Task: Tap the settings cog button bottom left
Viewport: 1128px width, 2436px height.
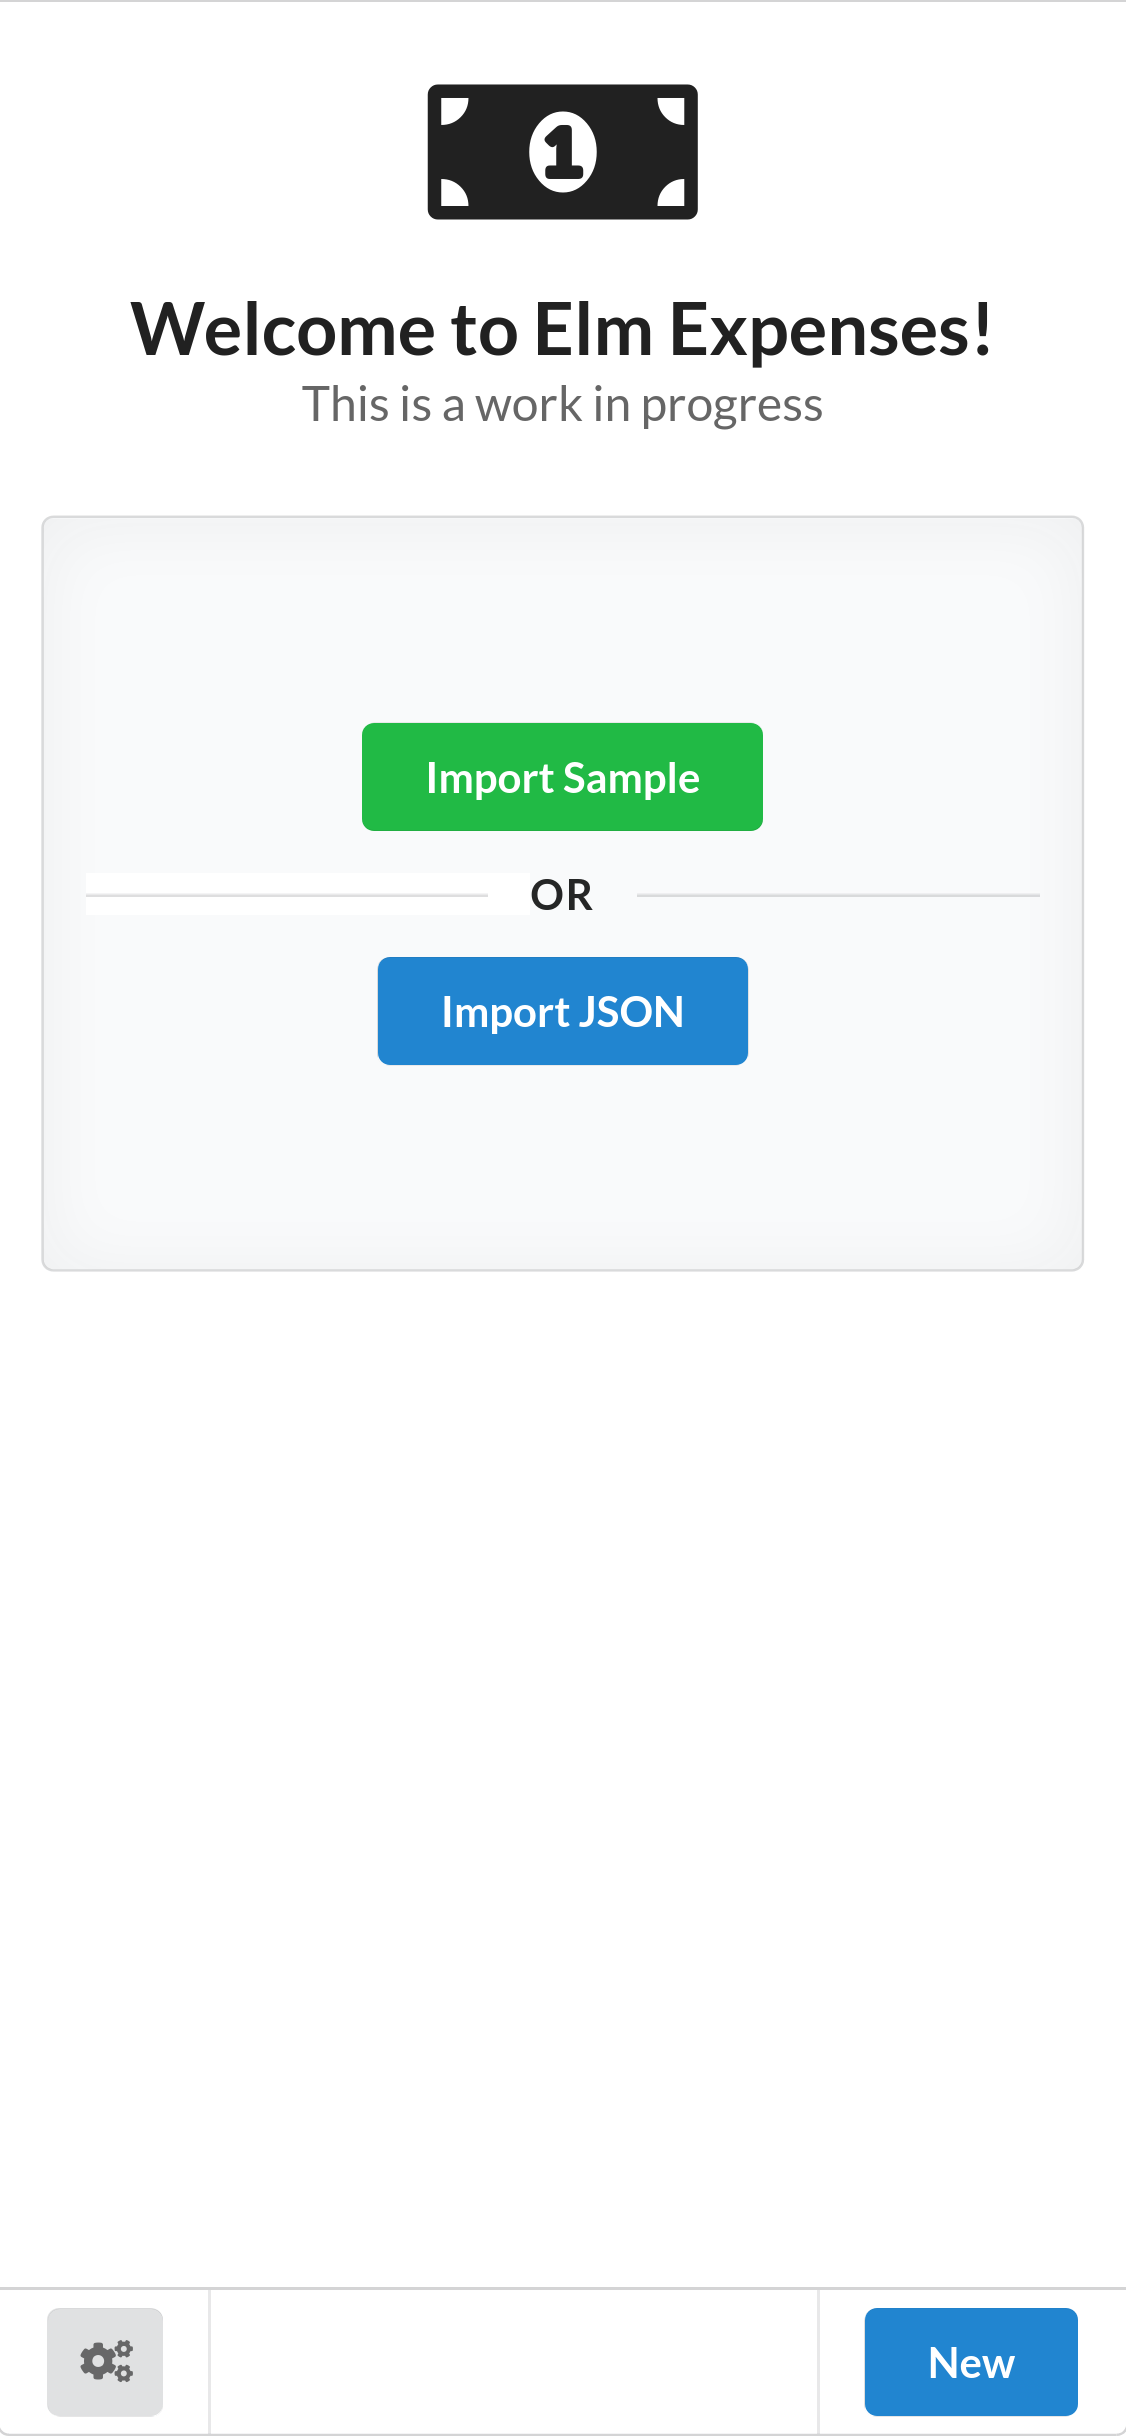Action: pos(104,2361)
